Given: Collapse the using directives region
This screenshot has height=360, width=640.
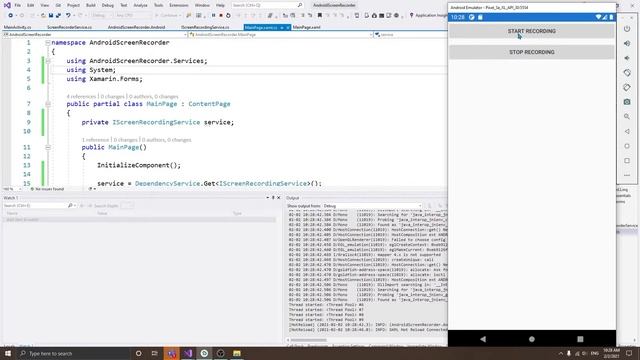Looking at the screenshot, I should point(48,61).
